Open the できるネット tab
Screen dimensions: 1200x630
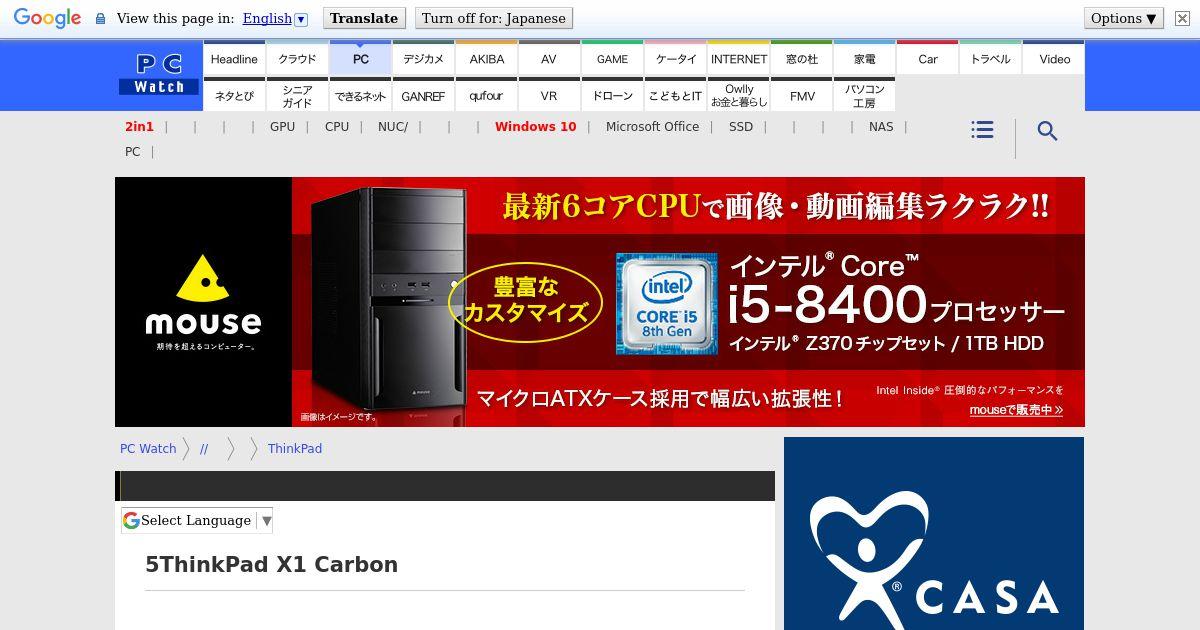(360, 95)
